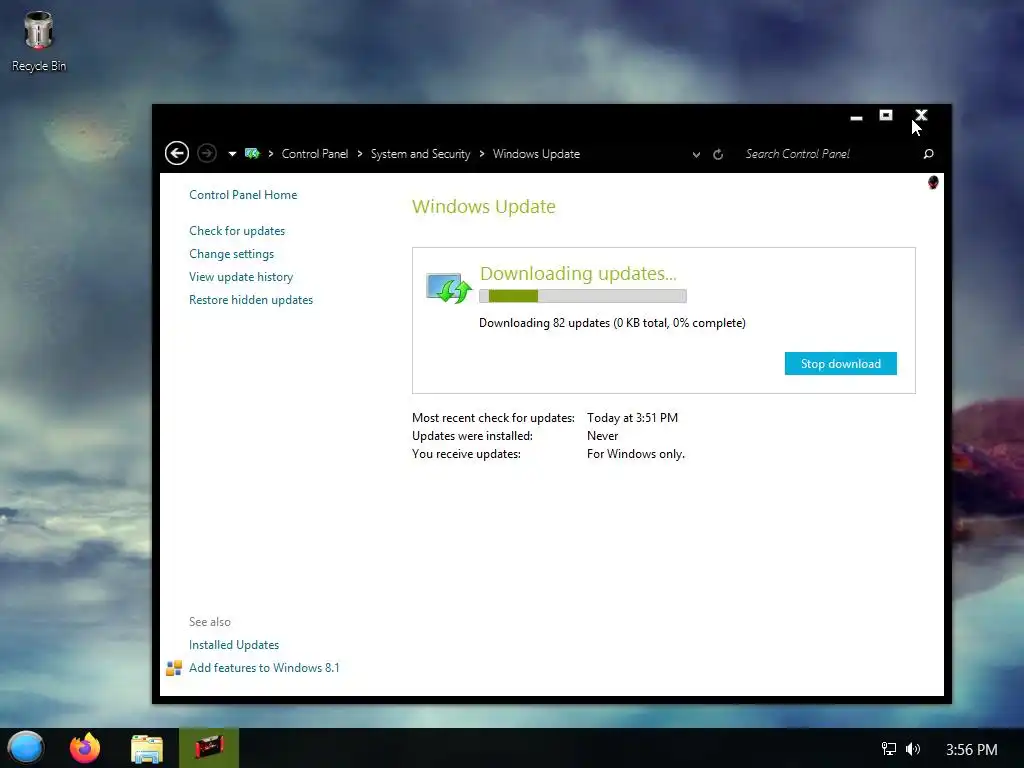
Task: Click the Control Panel address bar icon
Action: click(x=252, y=153)
